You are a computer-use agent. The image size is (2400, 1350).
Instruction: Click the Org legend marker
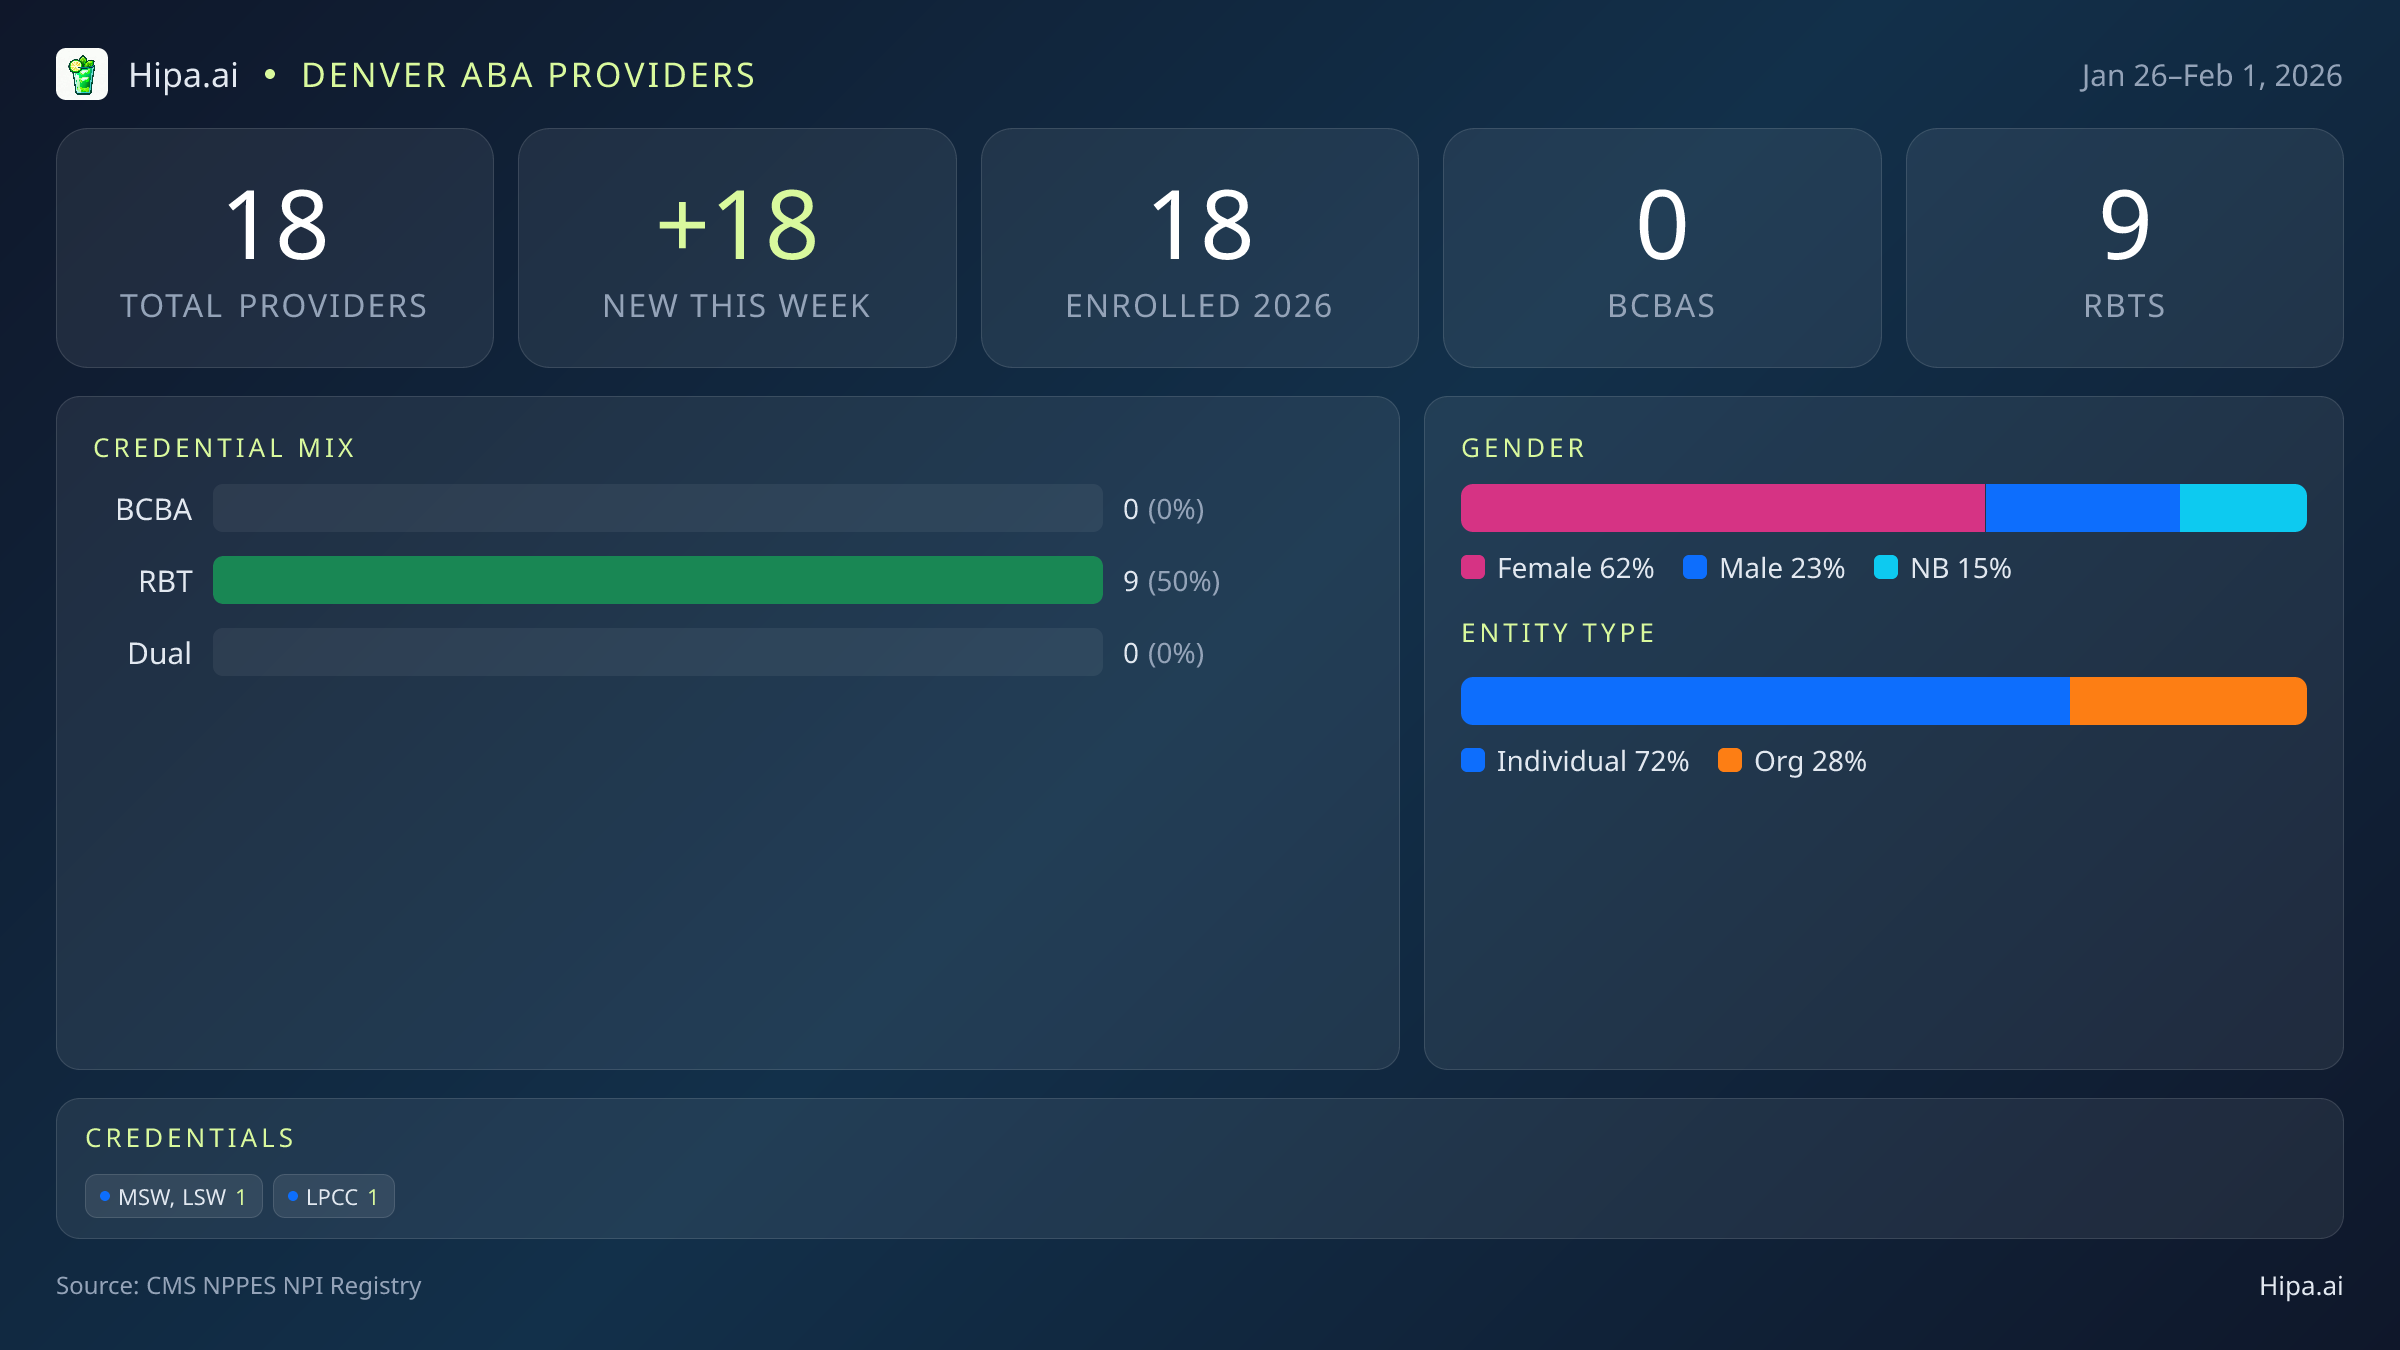coord(1732,761)
